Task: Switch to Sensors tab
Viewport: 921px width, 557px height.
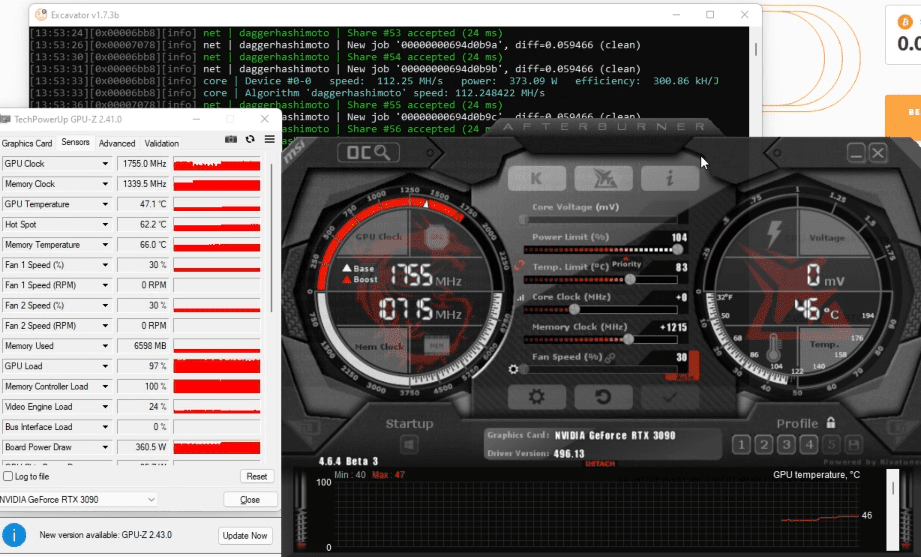Action: (75, 142)
